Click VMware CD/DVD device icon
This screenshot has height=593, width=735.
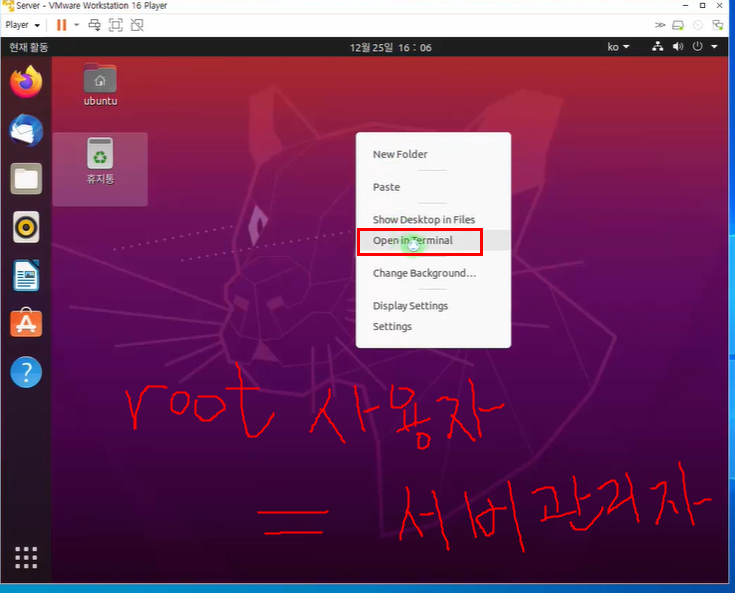[698, 25]
